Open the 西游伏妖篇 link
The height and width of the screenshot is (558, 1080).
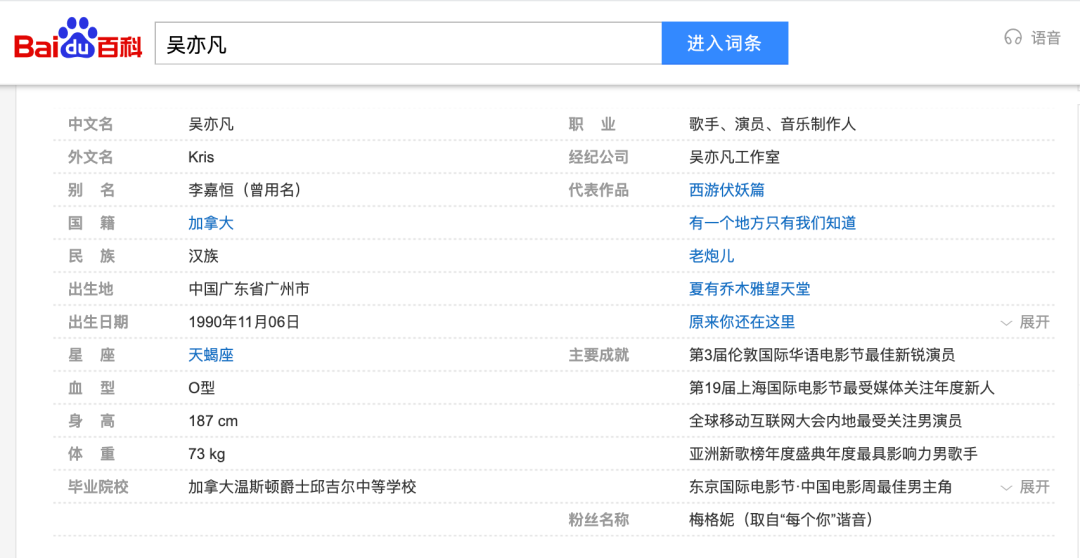click(x=727, y=190)
